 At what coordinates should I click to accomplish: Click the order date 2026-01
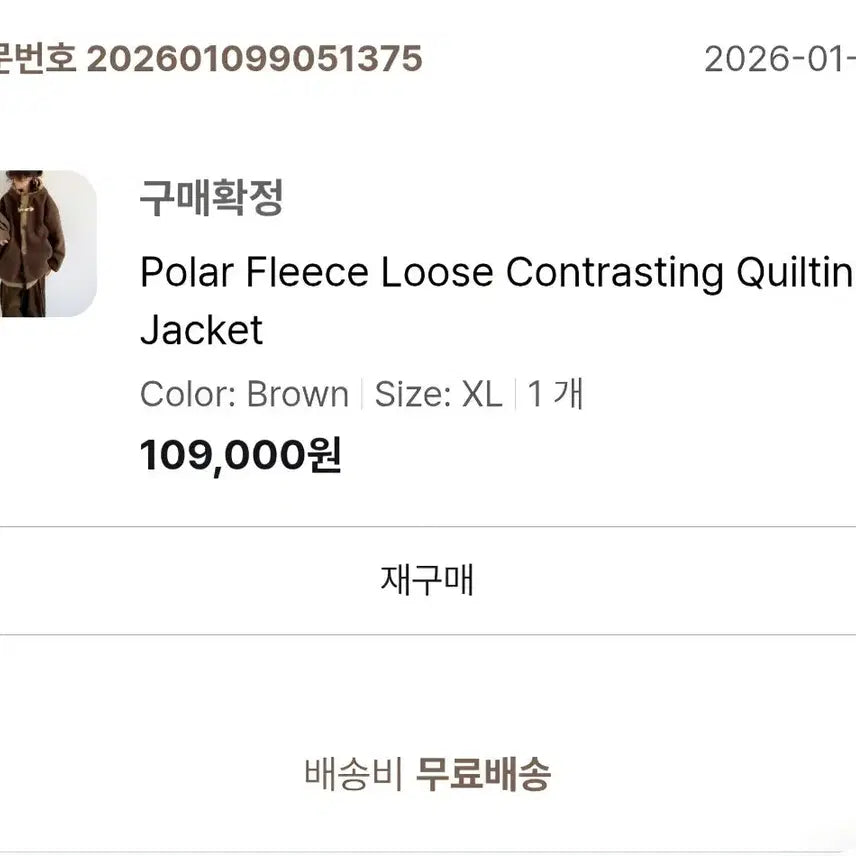[x=780, y=60]
